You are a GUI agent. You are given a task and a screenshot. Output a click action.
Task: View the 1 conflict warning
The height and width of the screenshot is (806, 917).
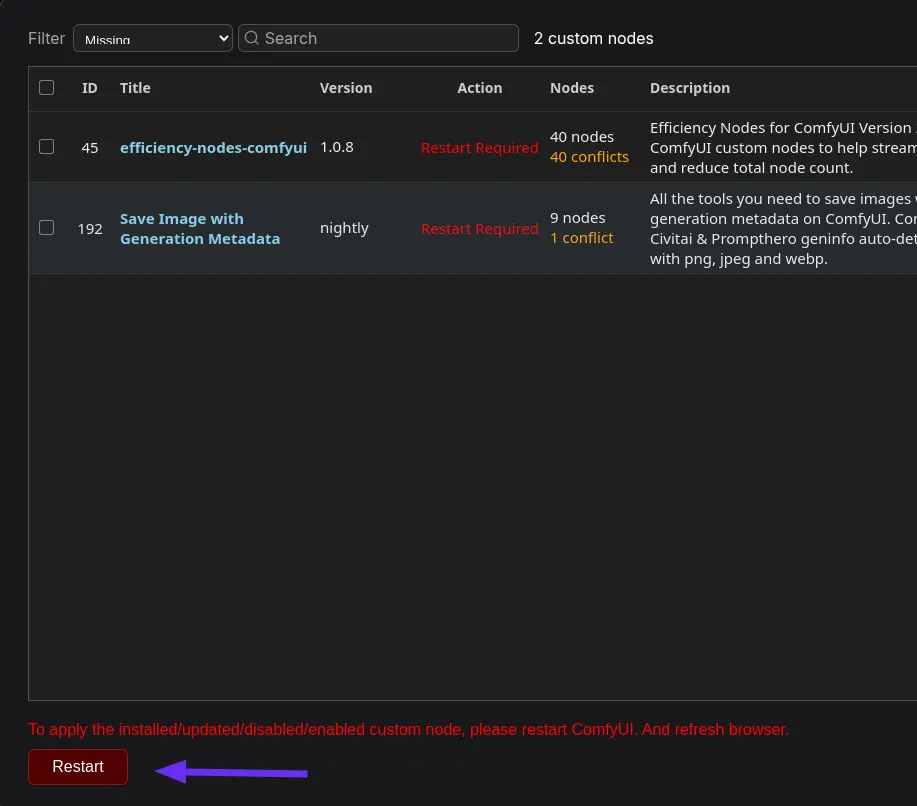click(x=582, y=238)
